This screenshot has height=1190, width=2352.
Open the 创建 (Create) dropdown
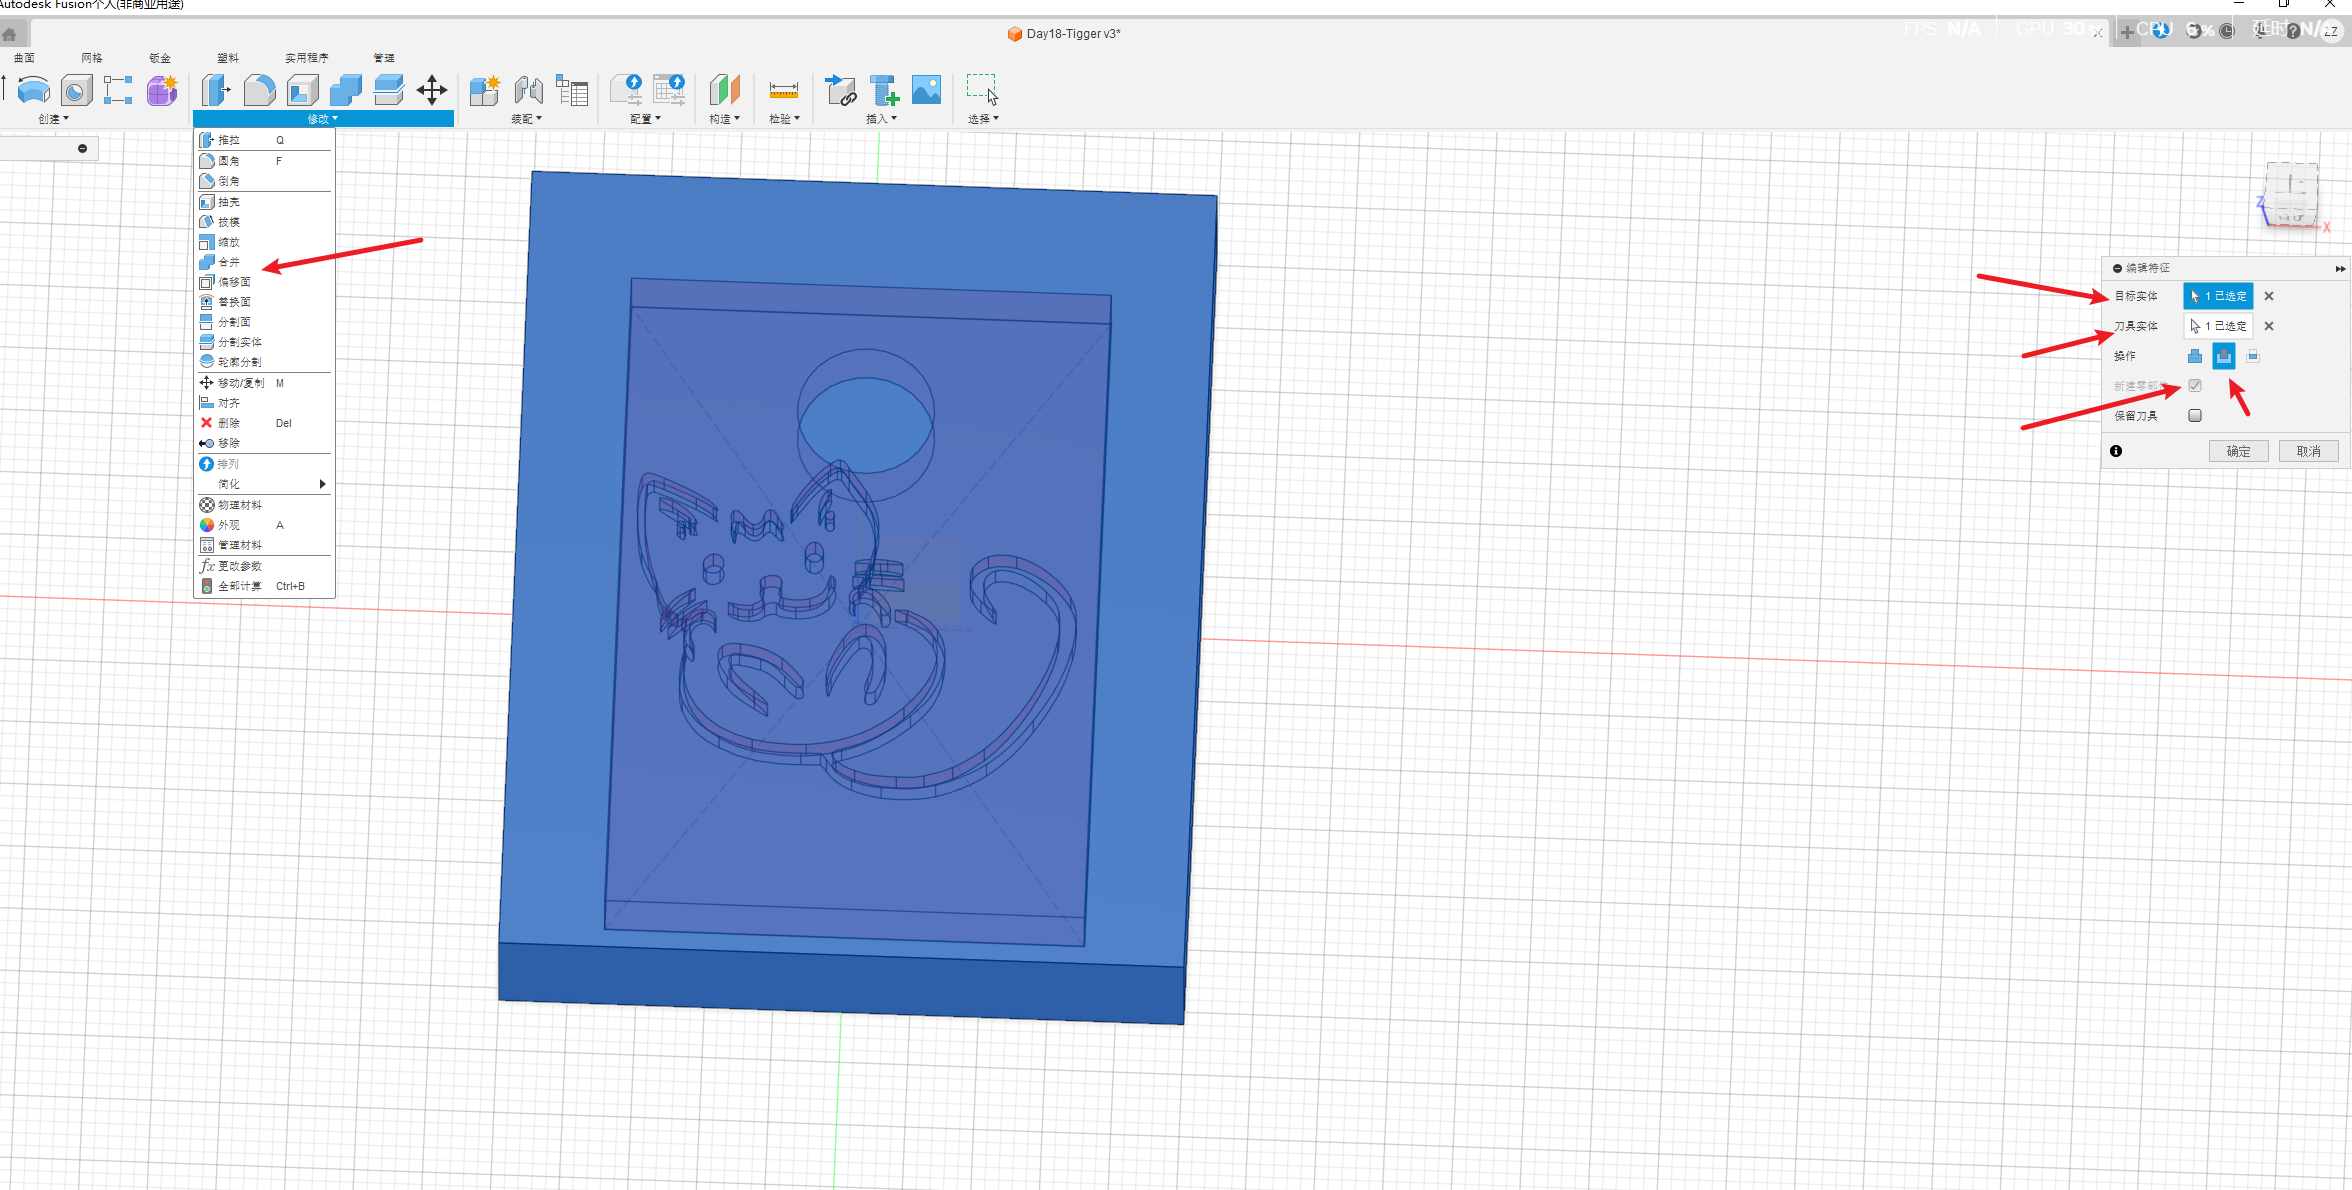[x=54, y=119]
